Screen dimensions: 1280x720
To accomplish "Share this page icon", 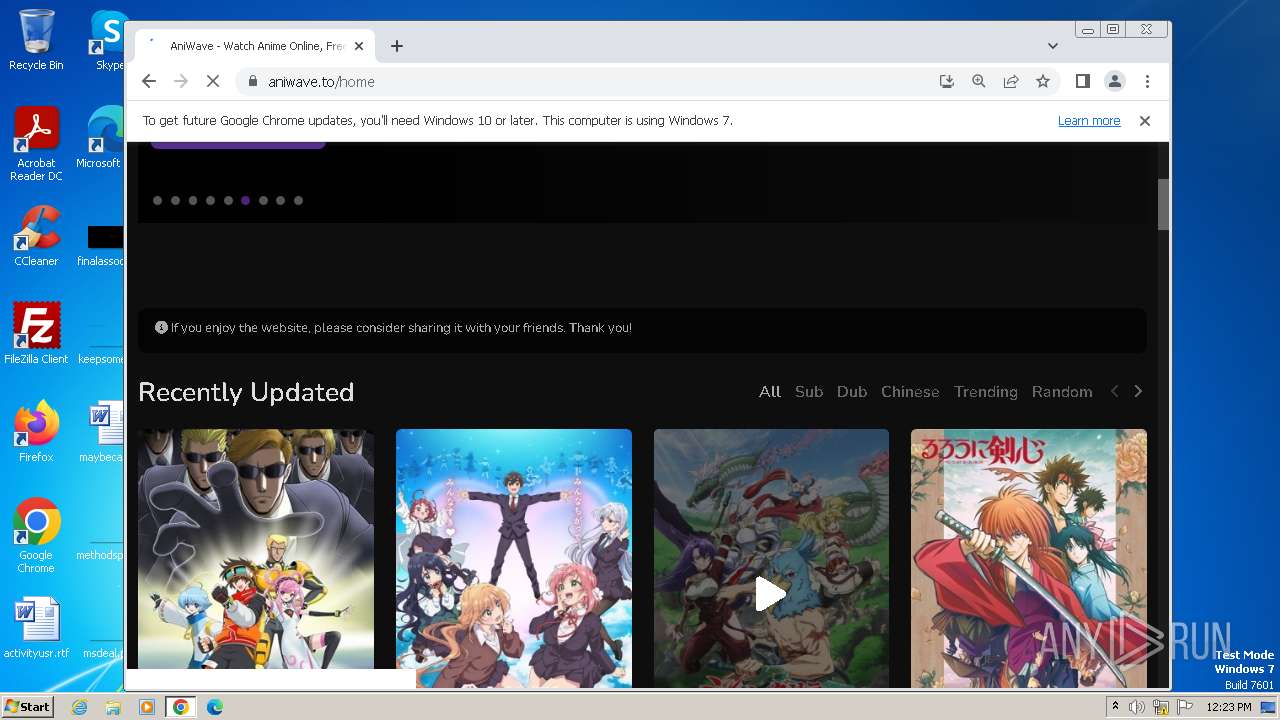I will 1011,82.
